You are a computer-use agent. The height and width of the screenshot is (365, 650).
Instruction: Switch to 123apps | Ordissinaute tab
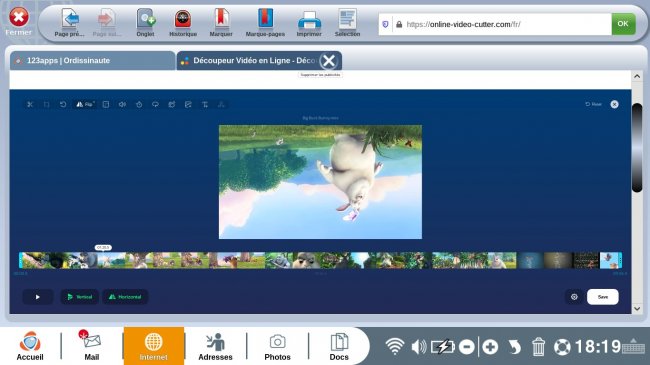point(92,61)
